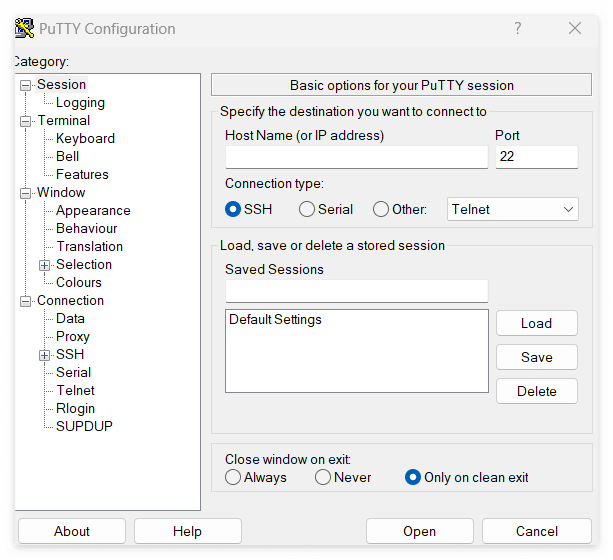The width and height of the screenshot is (613, 560).
Task: Select Window category in tree
Action: pos(61,192)
